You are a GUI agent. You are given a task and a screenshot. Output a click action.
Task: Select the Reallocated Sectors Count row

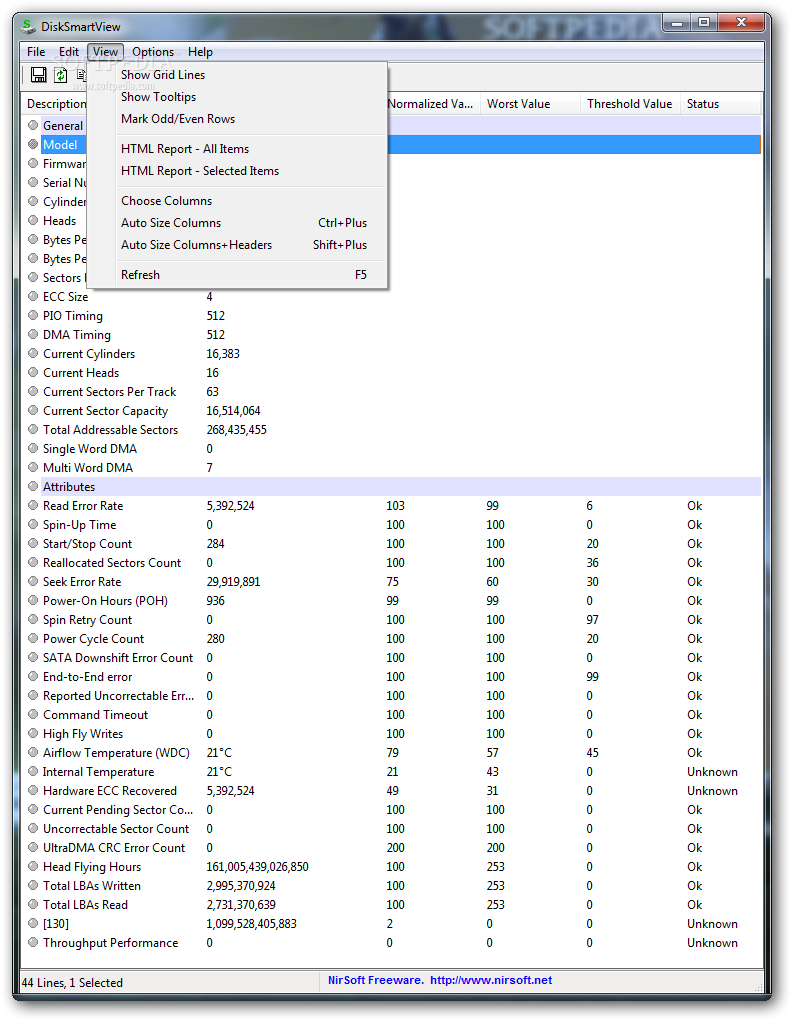[x=392, y=563]
